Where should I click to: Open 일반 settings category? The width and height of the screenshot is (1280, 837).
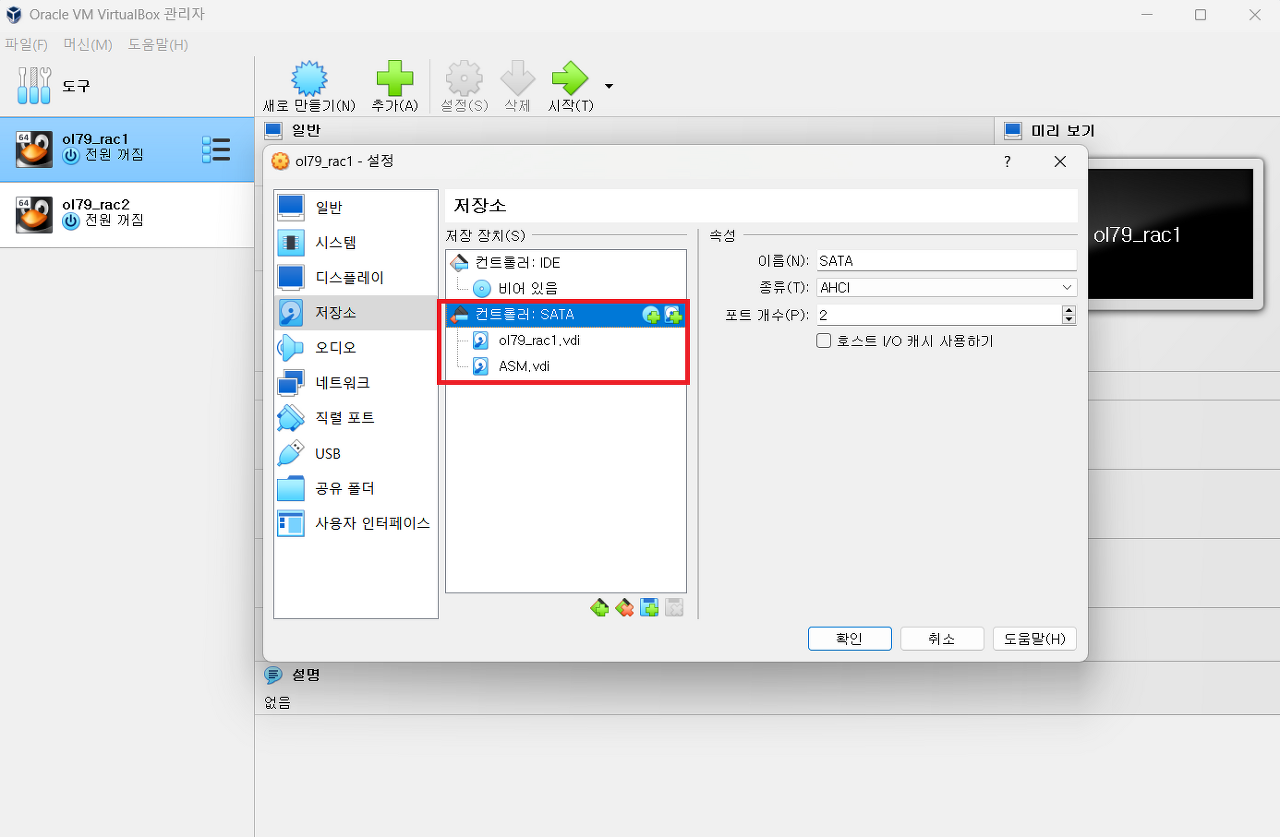coord(356,207)
